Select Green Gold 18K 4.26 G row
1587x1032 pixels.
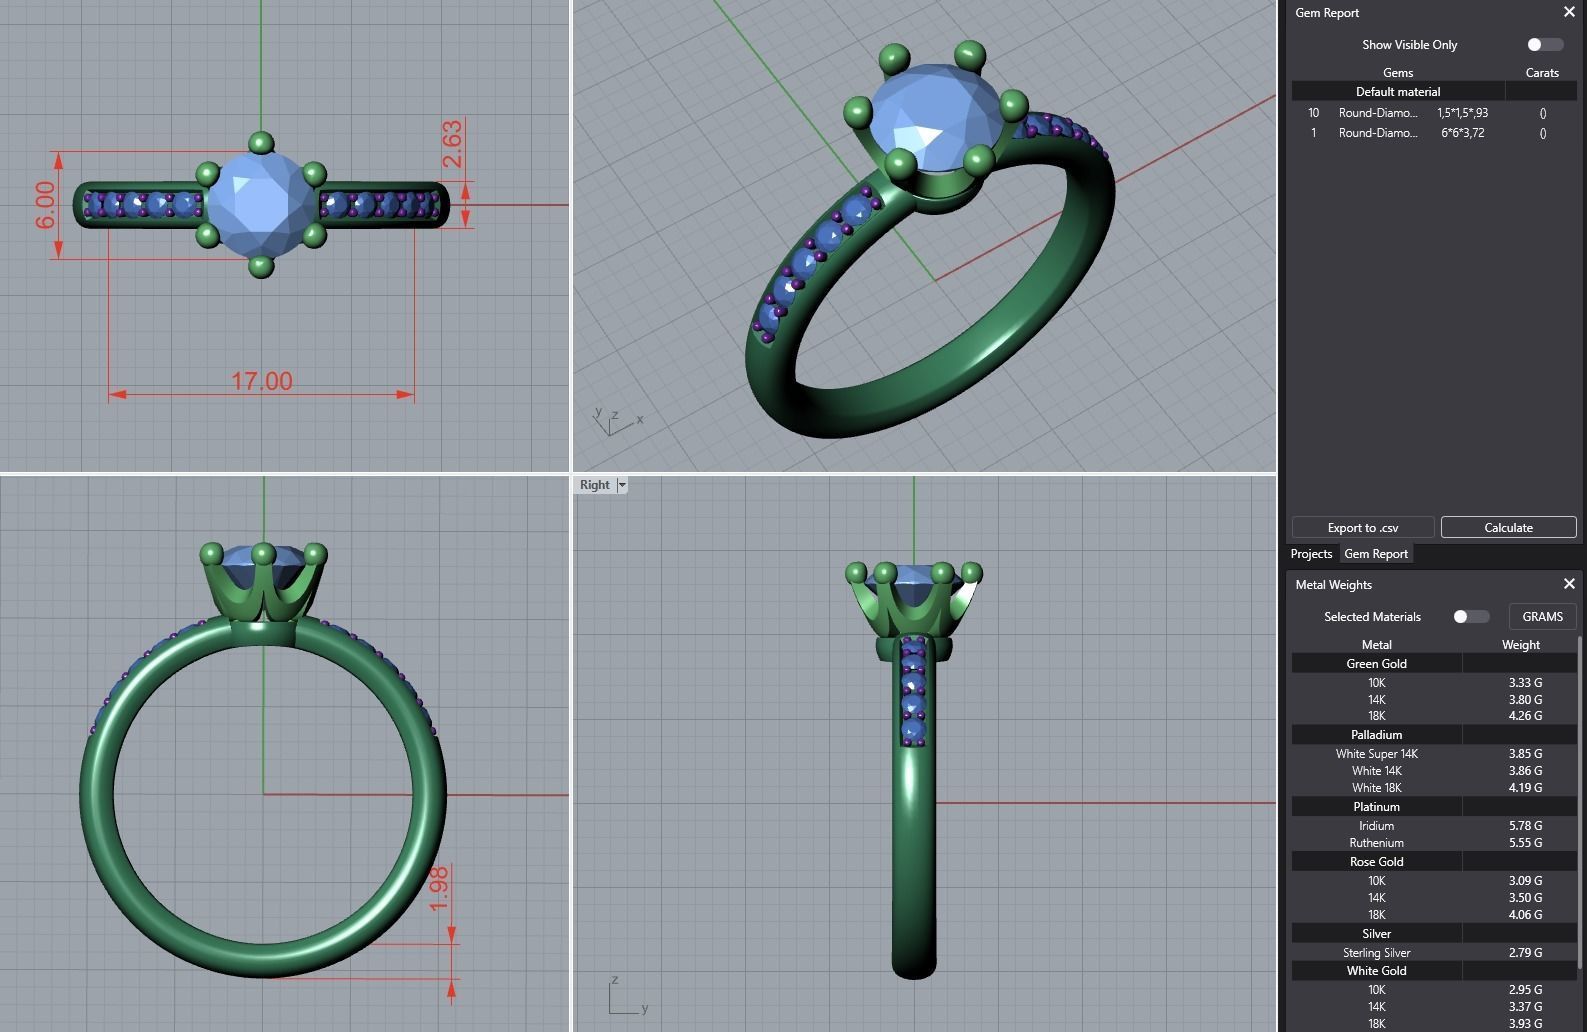point(1434,715)
